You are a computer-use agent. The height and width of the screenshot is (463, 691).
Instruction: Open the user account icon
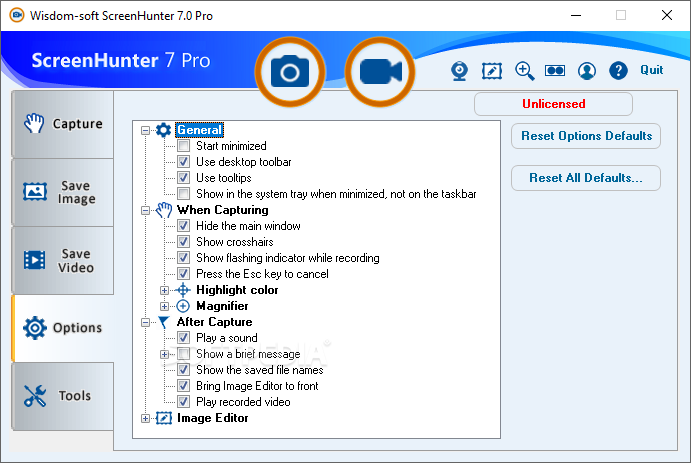tap(587, 70)
